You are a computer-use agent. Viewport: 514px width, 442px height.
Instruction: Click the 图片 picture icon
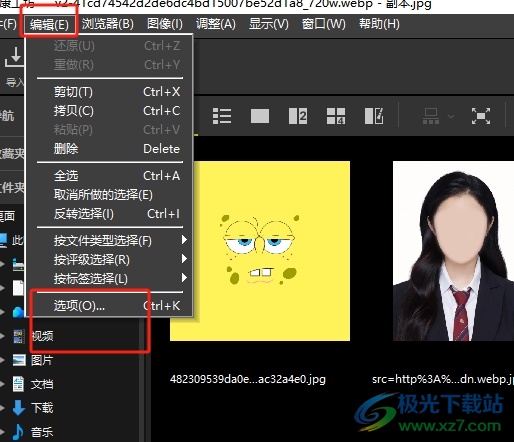pos(19,360)
